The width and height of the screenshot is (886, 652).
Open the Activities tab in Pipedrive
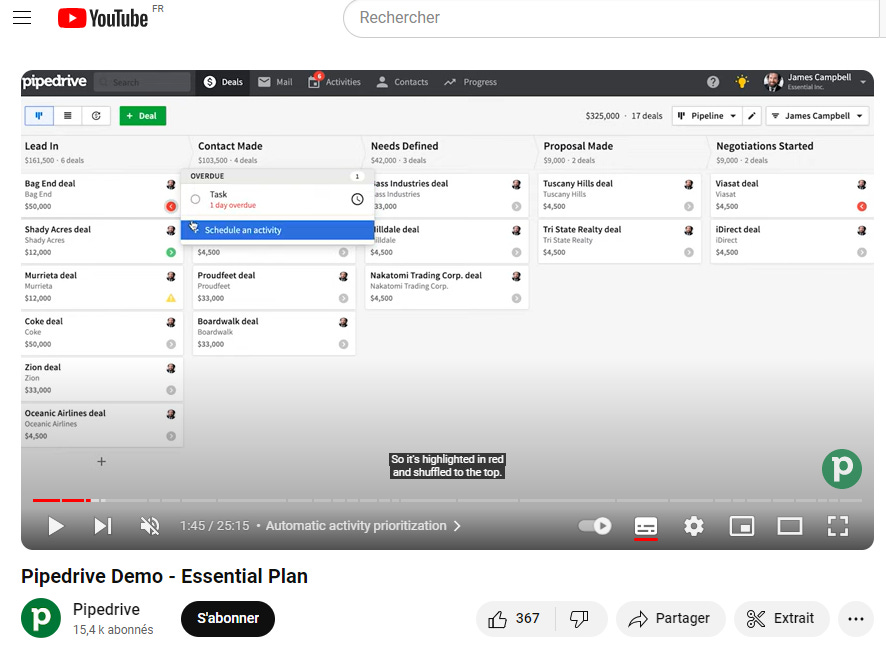point(334,82)
